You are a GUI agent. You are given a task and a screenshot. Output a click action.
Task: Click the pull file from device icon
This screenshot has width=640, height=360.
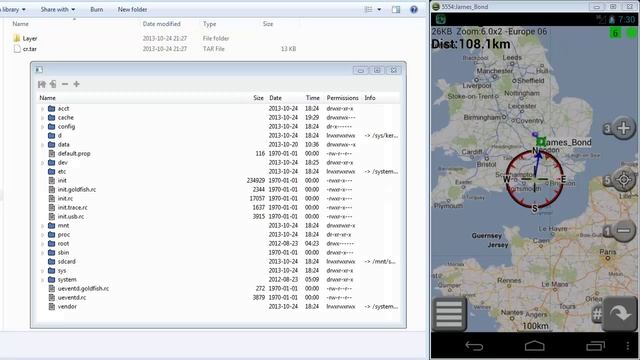tap(42, 84)
